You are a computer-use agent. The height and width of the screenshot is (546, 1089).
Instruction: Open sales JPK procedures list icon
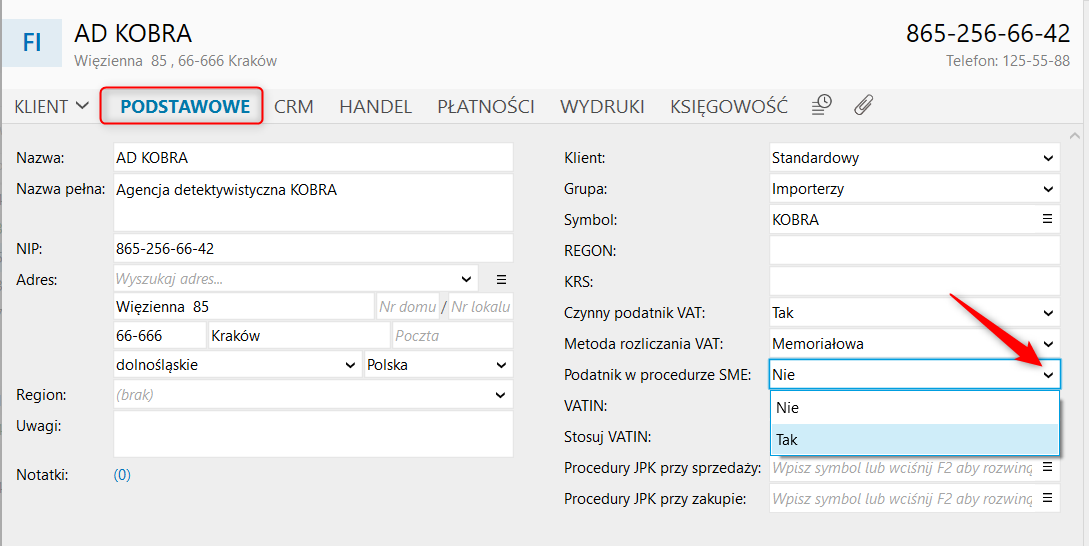(x=1048, y=467)
